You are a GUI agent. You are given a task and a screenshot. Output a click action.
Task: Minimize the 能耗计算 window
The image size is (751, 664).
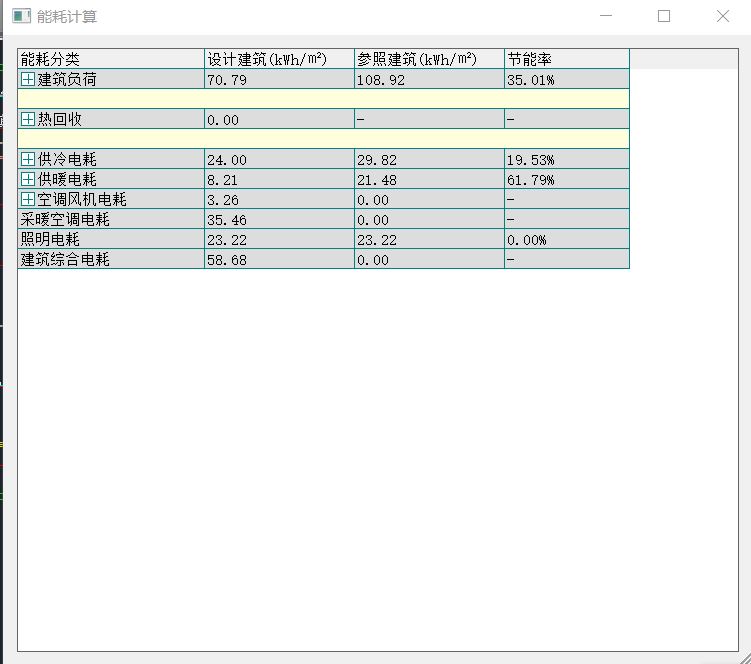[606, 16]
